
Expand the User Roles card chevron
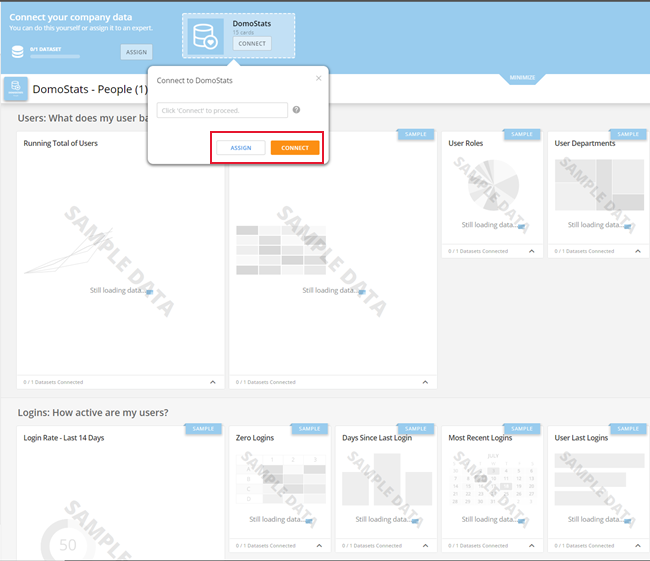coord(531,251)
